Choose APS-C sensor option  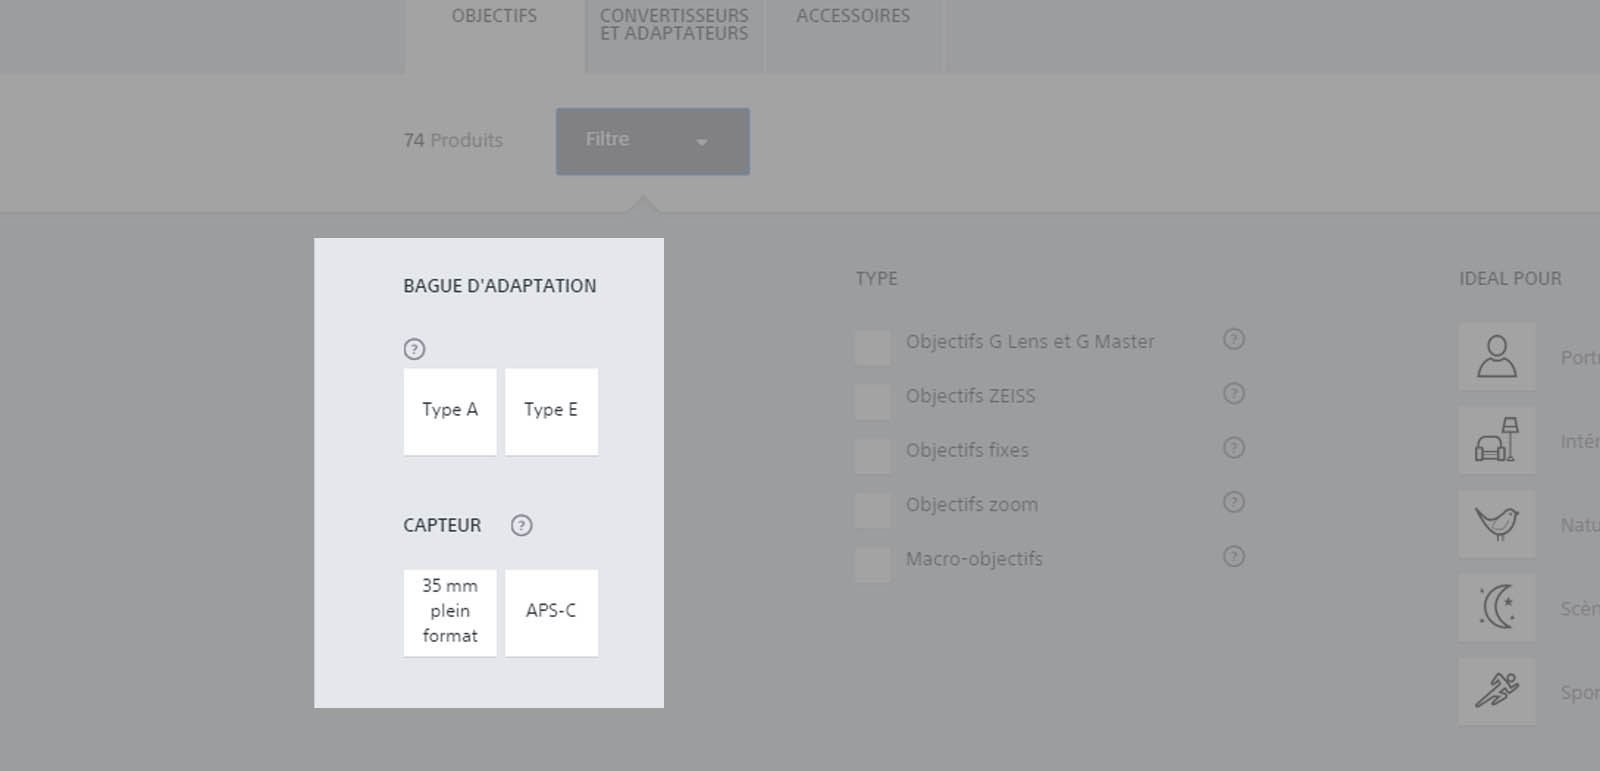tap(551, 612)
